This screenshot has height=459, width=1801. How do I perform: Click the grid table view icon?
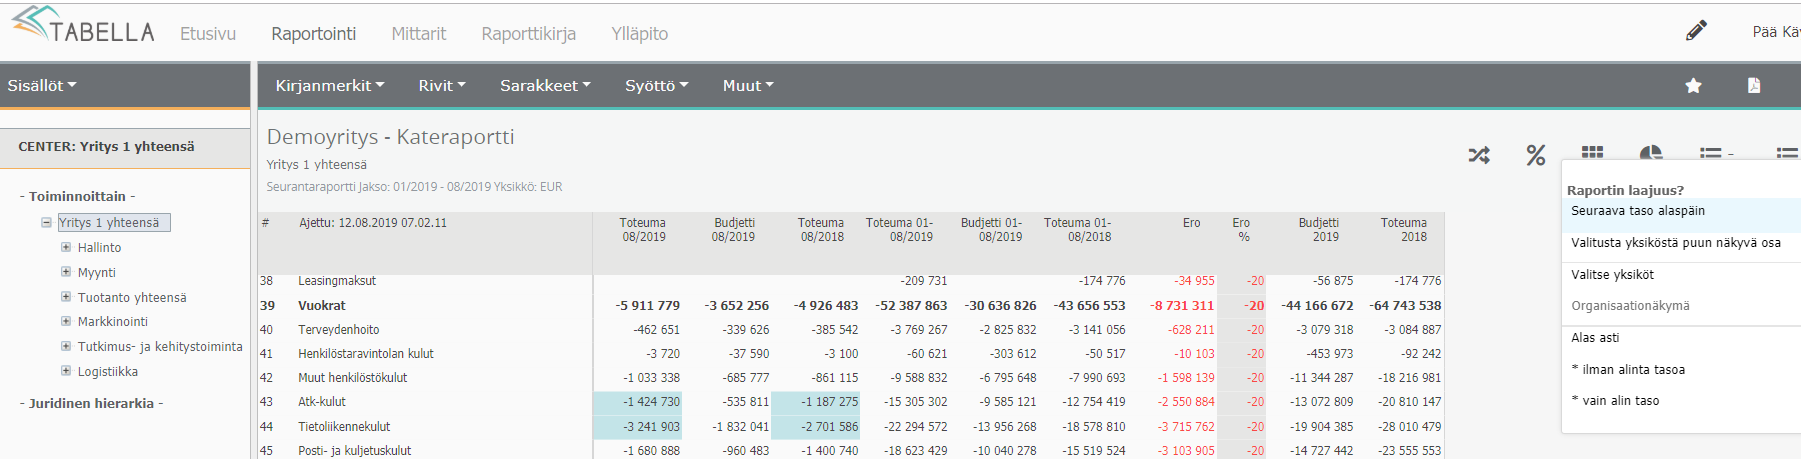(x=1593, y=153)
